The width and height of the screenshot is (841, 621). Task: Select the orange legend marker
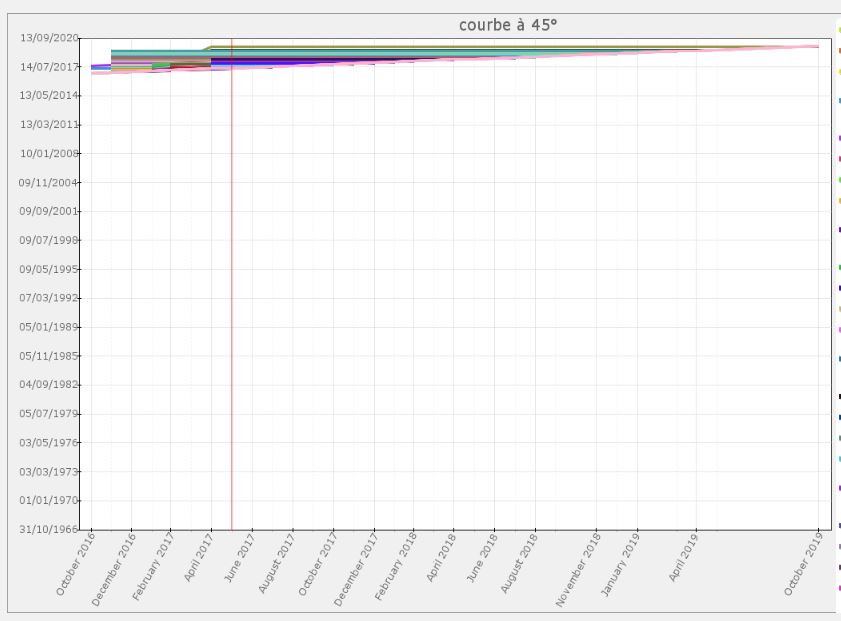click(839, 50)
